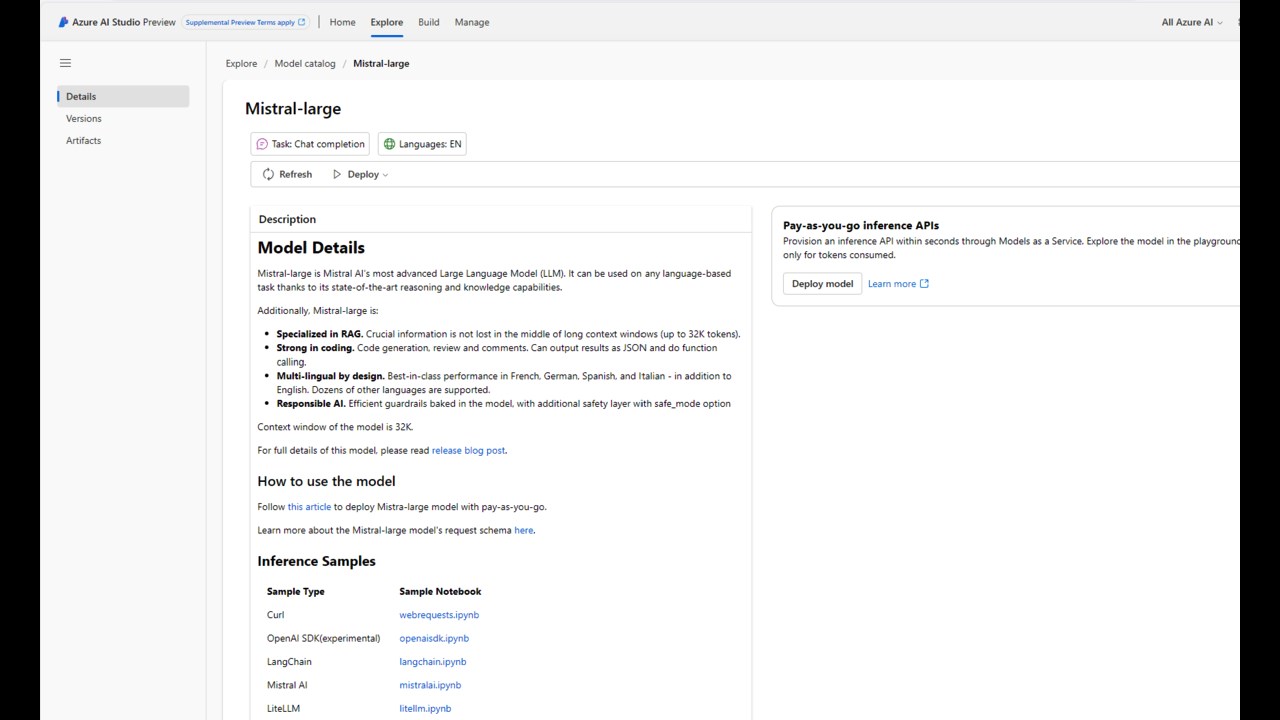Click the Deploy play triangle icon
Image resolution: width=1280 pixels, height=720 pixels.
point(337,174)
